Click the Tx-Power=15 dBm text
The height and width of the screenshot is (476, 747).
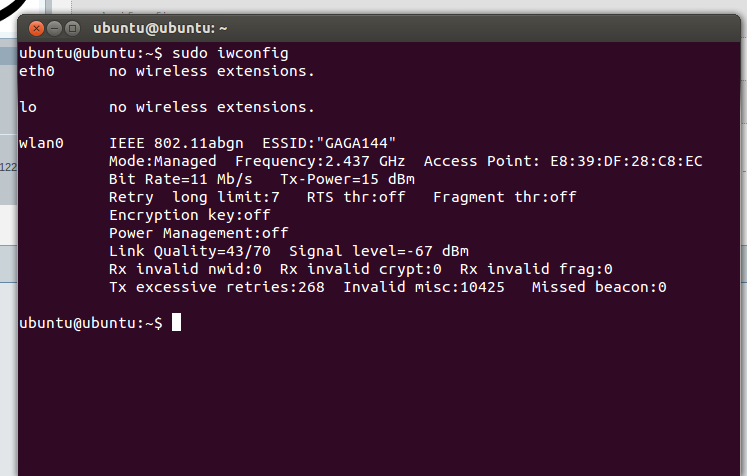334,179
